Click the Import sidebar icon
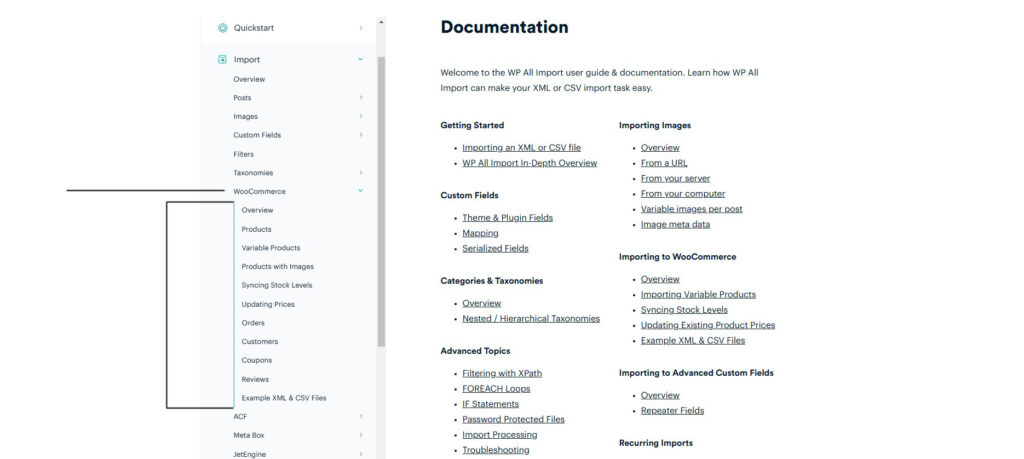The height and width of the screenshot is (459, 1024). click(222, 59)
